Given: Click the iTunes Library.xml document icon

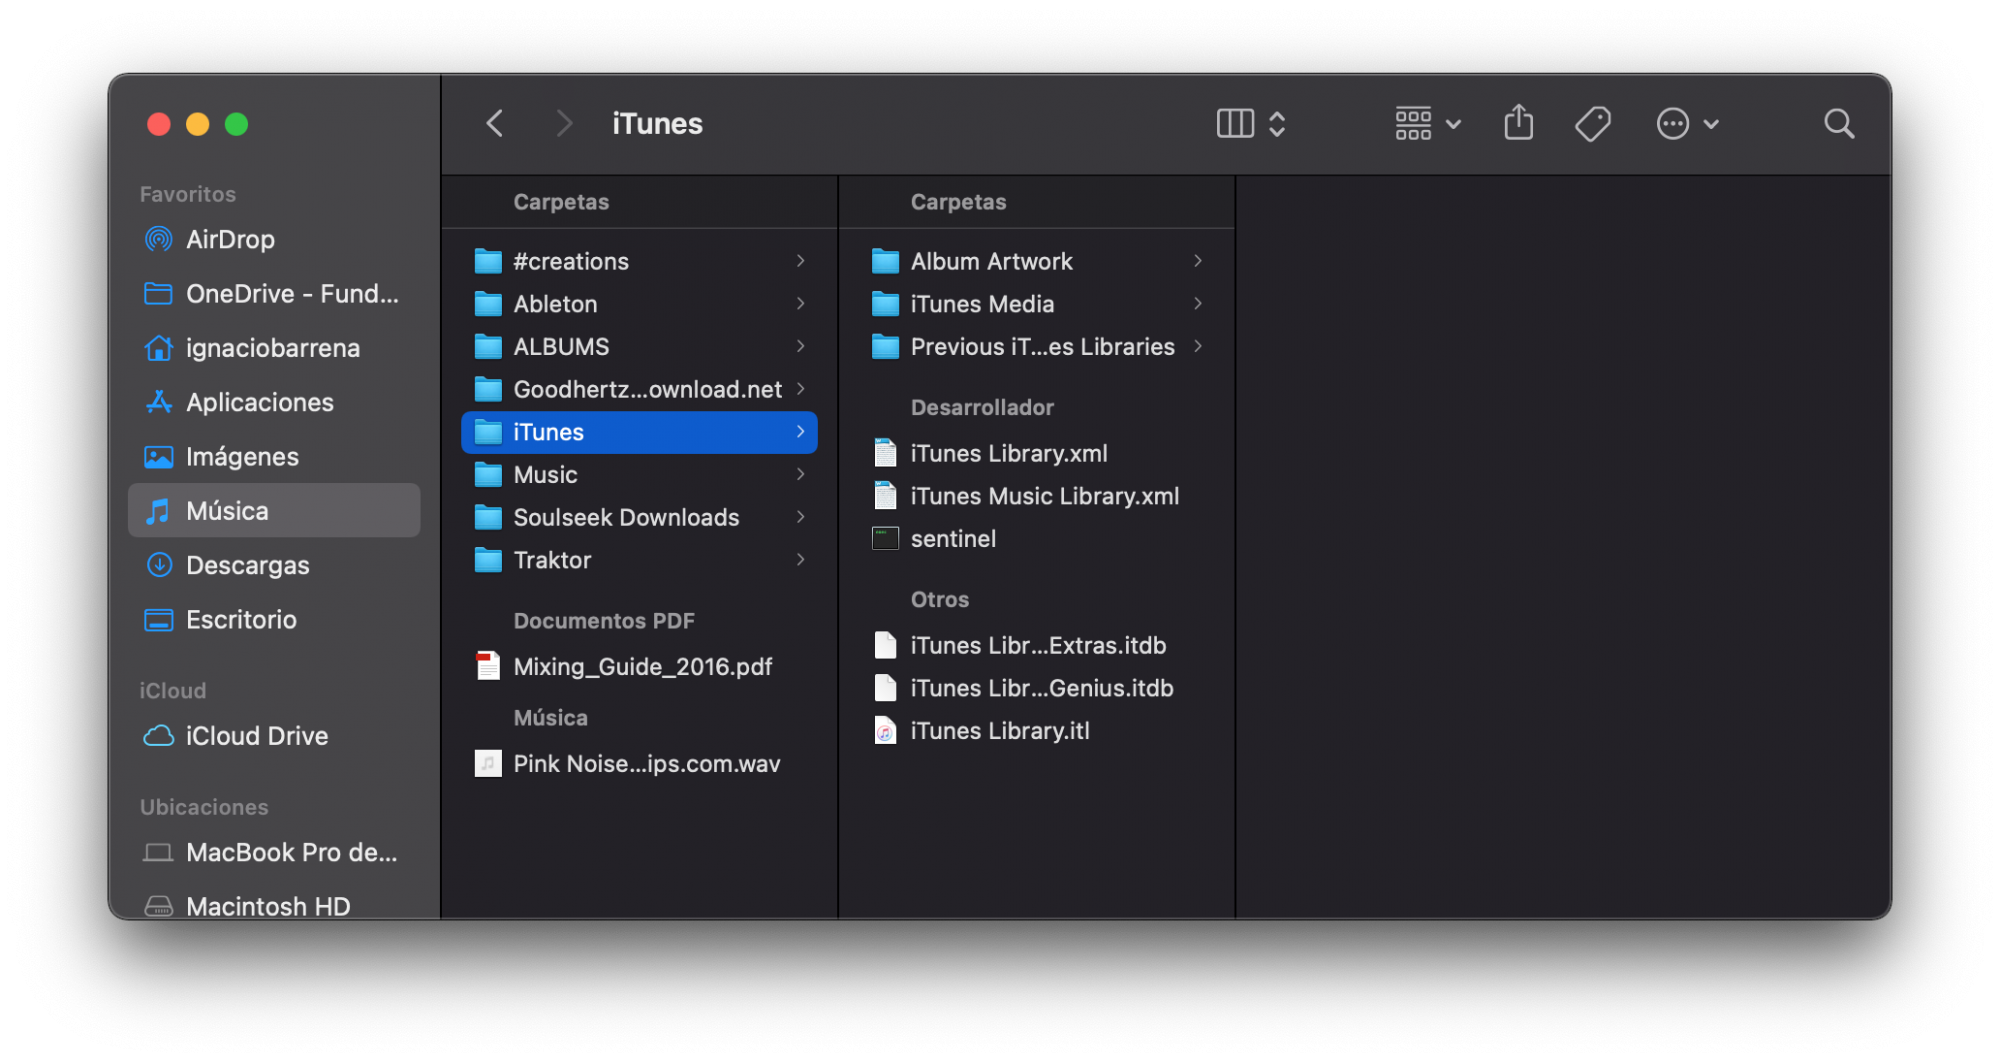Looking at the screenshot, I should [885, 454].
